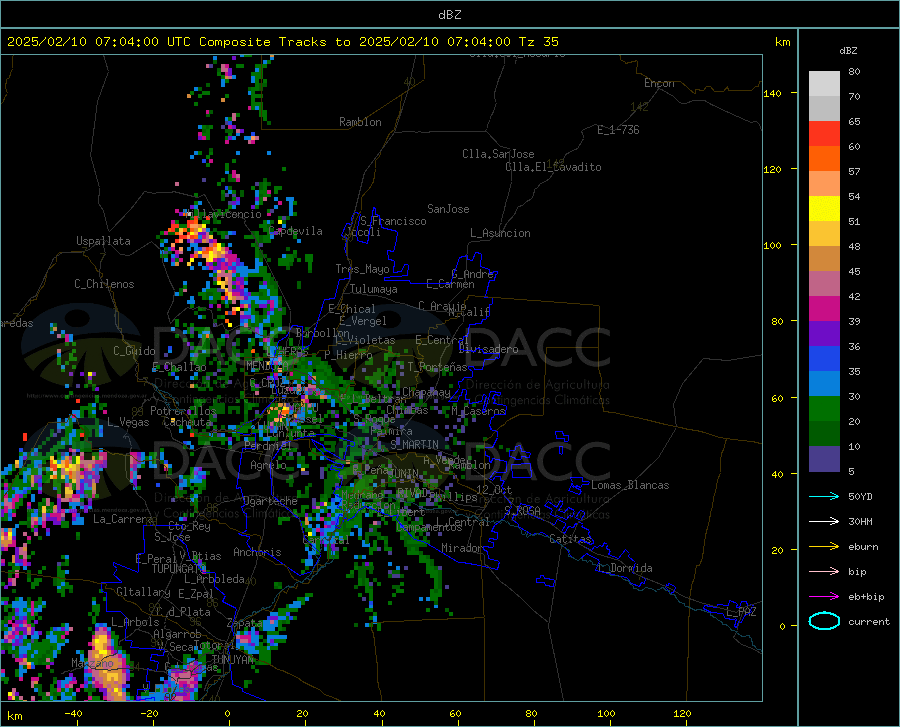The image size is (900, 727).
Task: Pick the orange 60–57 dBZ swatch
Action: tap(824, 159)
